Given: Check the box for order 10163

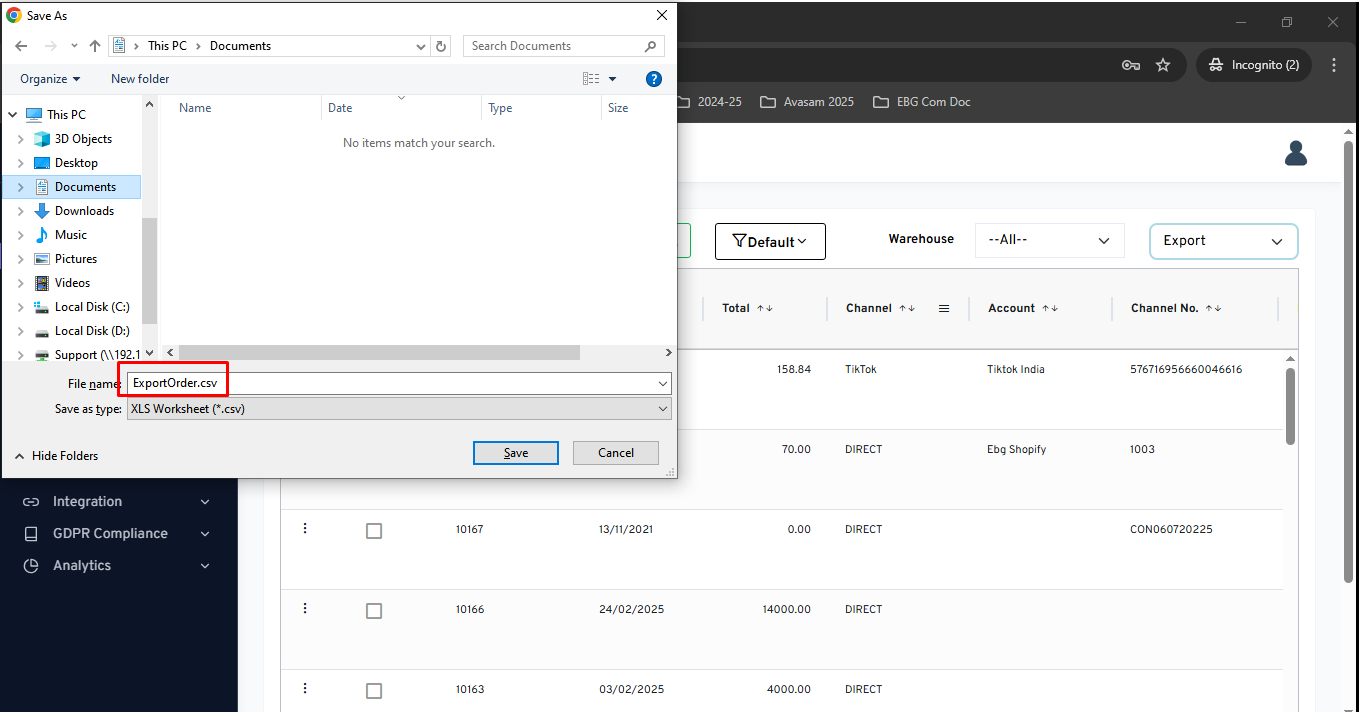Looking at the screenshot, I should tap(374, 691).
